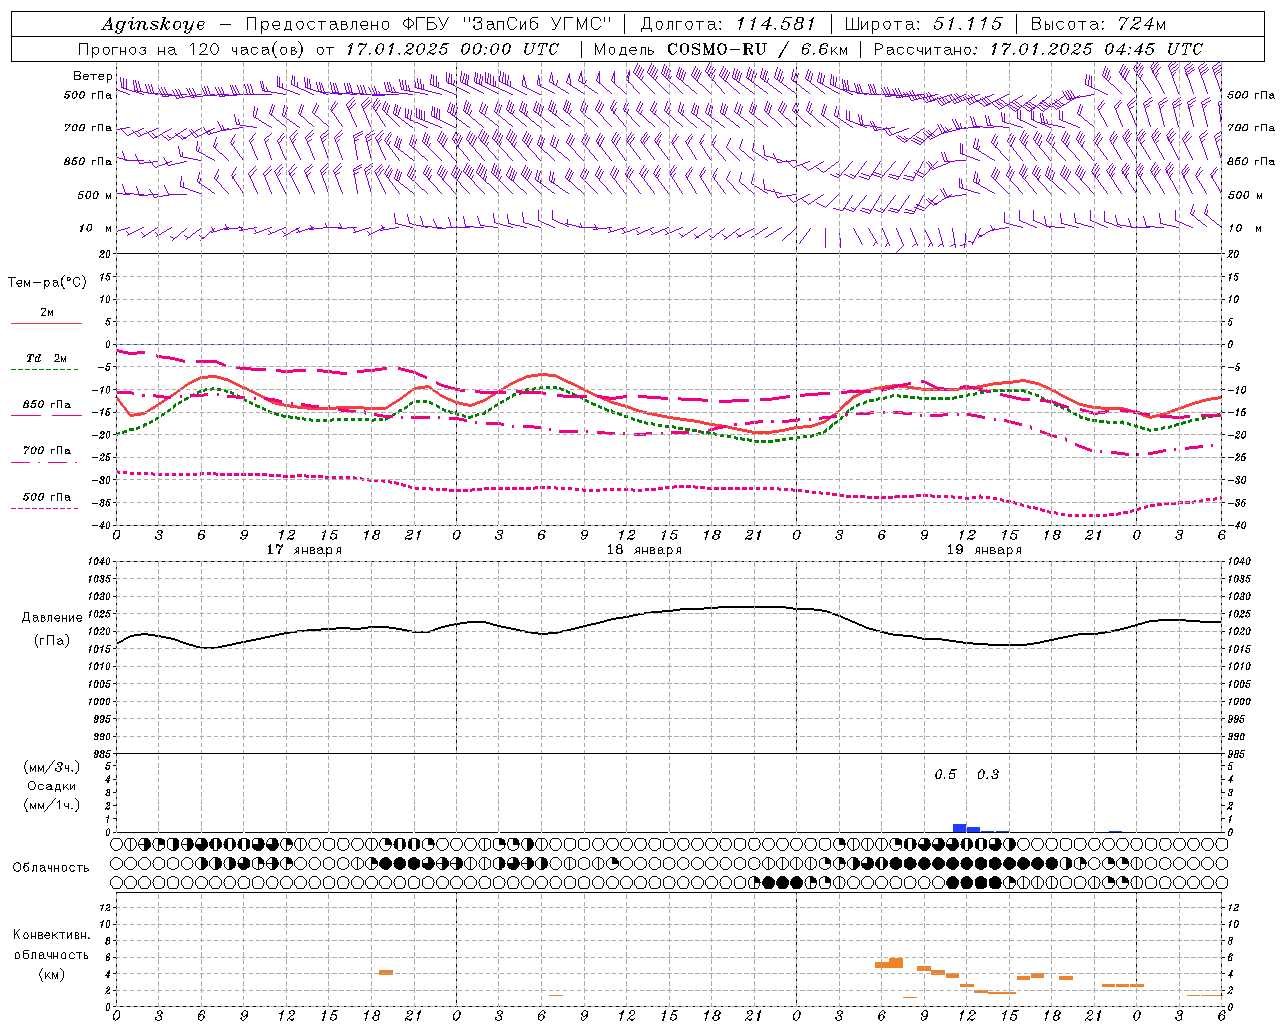Select the Тем-ра(°C) axis title

(x=47, y=282)
